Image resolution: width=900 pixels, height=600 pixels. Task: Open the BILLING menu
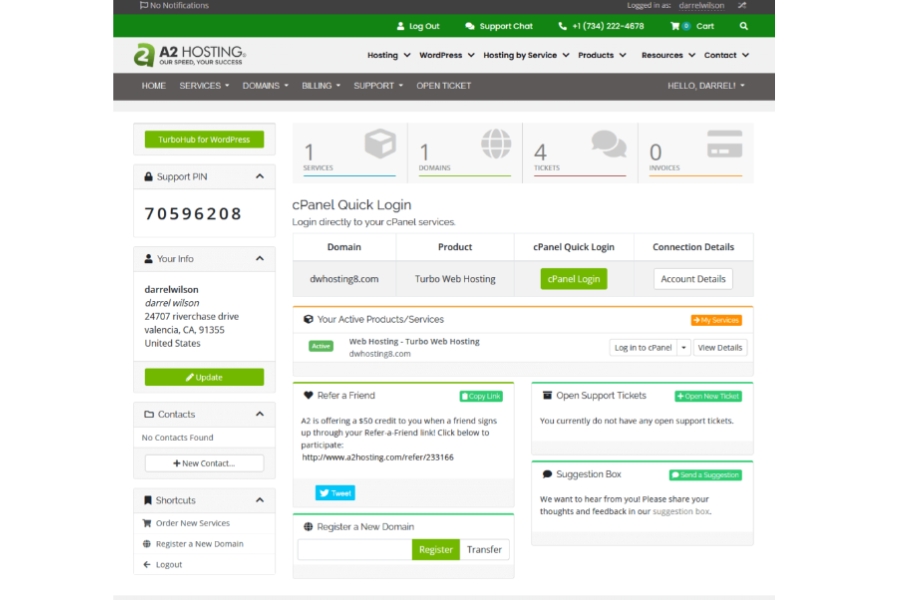[x=321, y=86]
